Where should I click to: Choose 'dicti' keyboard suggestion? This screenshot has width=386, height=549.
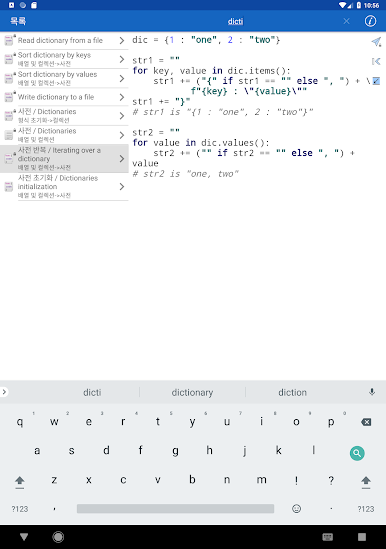92,392
